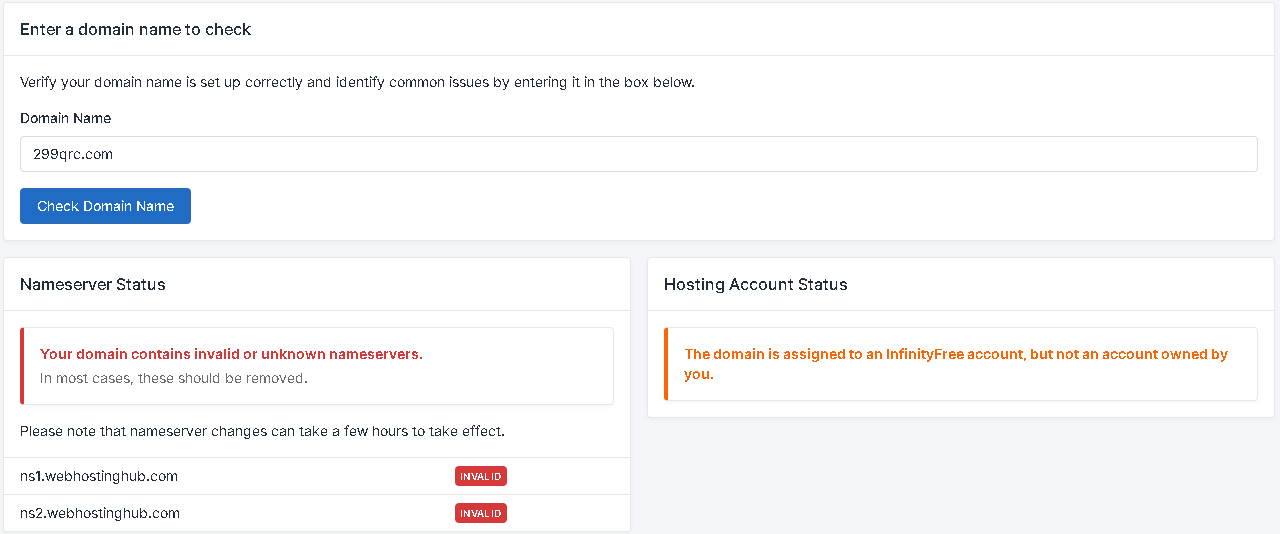1280x534 pixels.
Task: Select the ns2.webhostinghub.com nameserver entry
Action: click(x=99, y=513)
